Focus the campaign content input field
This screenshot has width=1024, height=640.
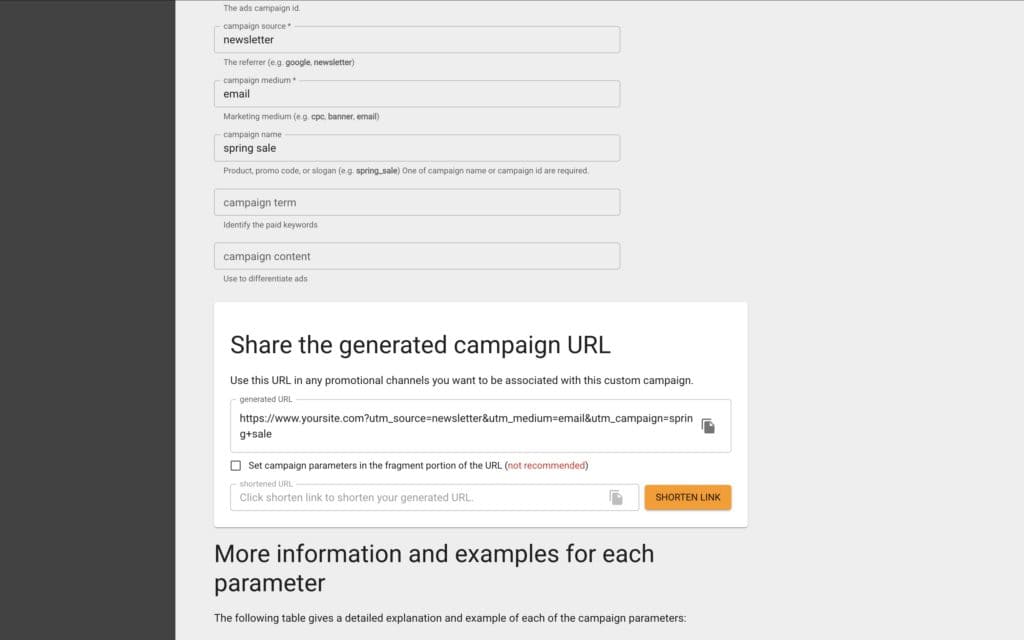click(417, 255)
